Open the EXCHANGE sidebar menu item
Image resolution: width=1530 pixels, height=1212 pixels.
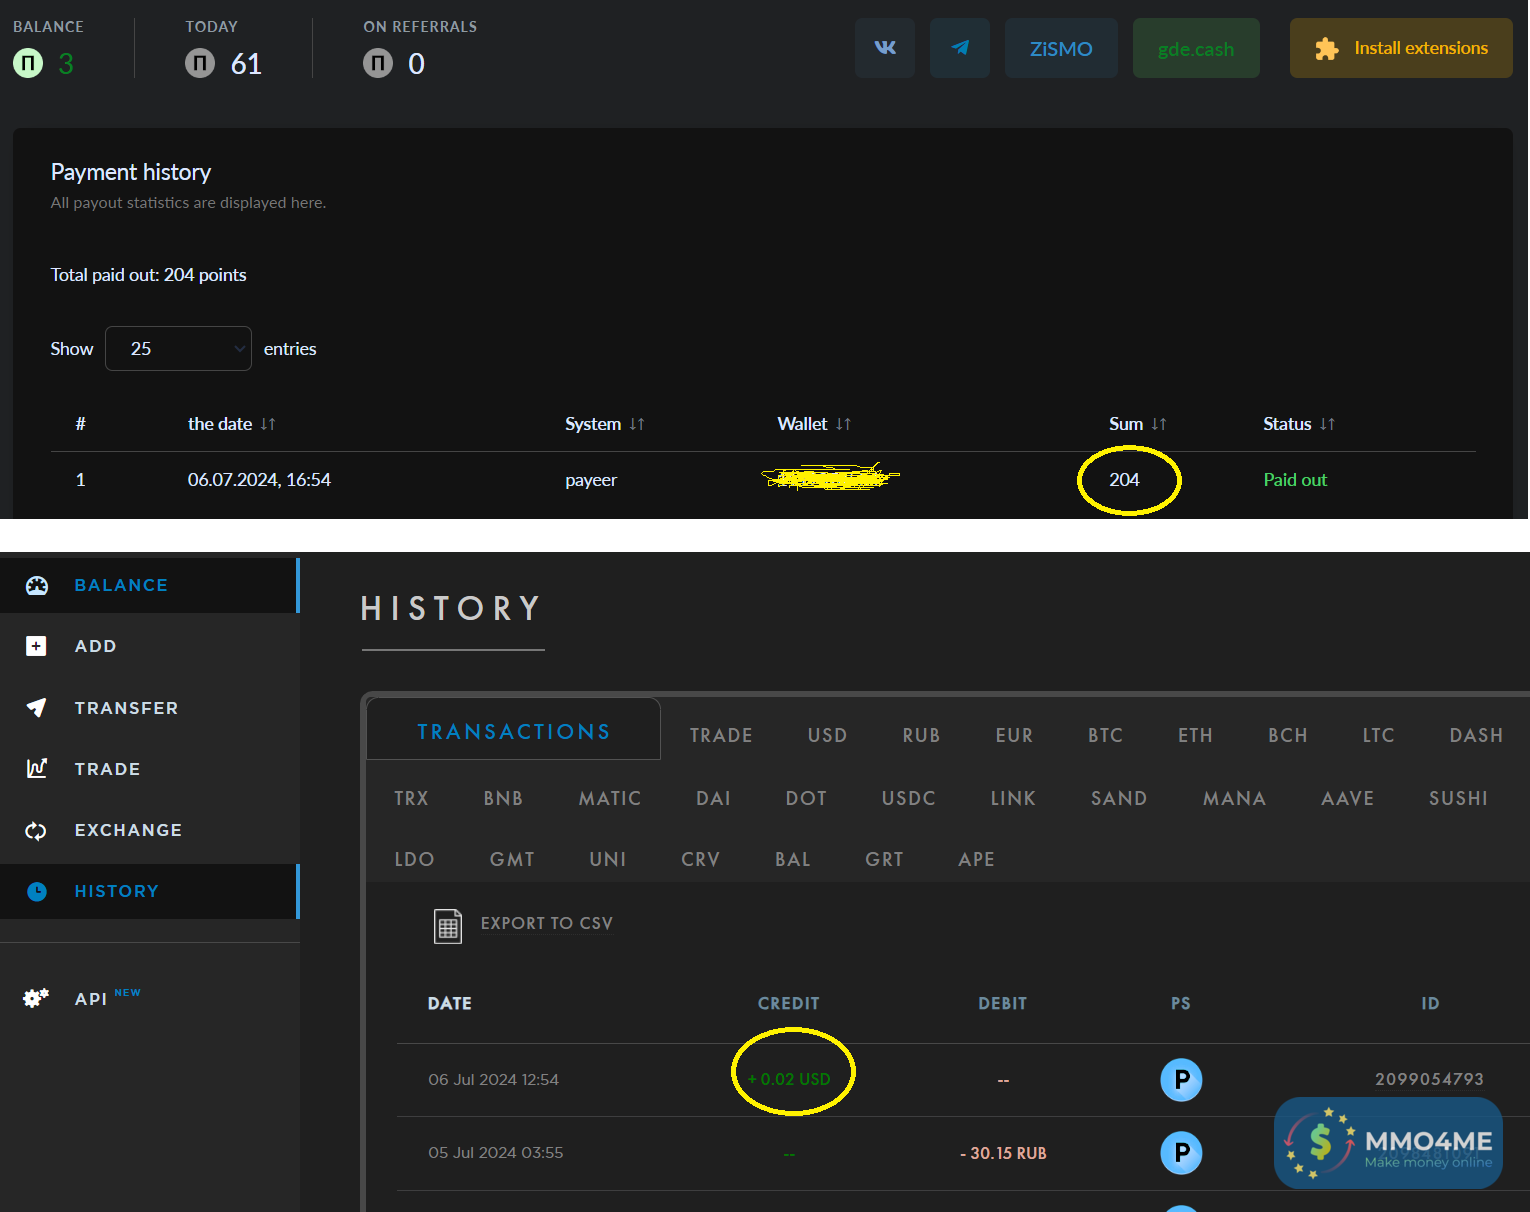point(149,830)
